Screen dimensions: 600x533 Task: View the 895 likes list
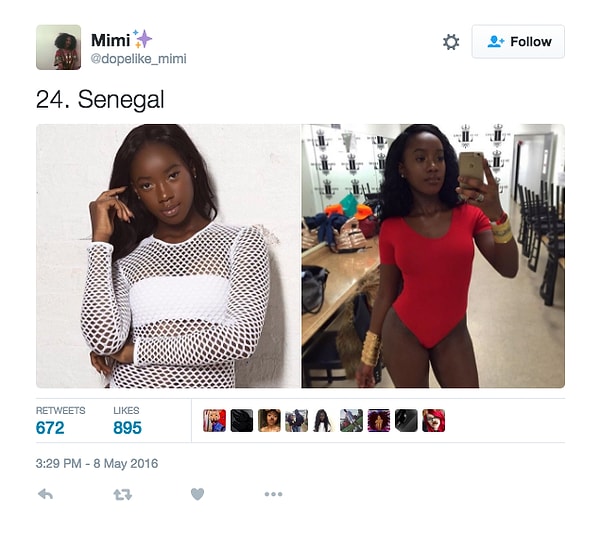click(x=127, y=421)
